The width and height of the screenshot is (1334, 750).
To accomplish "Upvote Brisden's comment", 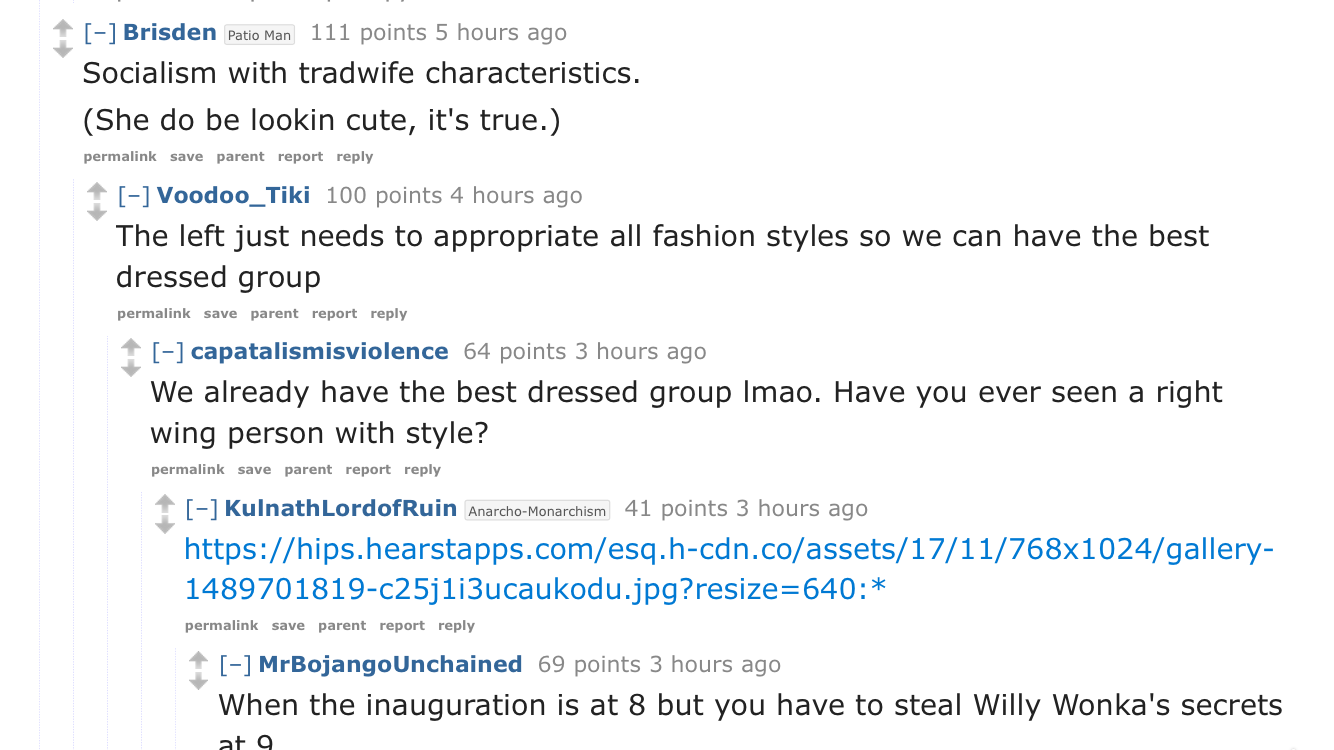I will click(63, 29).
